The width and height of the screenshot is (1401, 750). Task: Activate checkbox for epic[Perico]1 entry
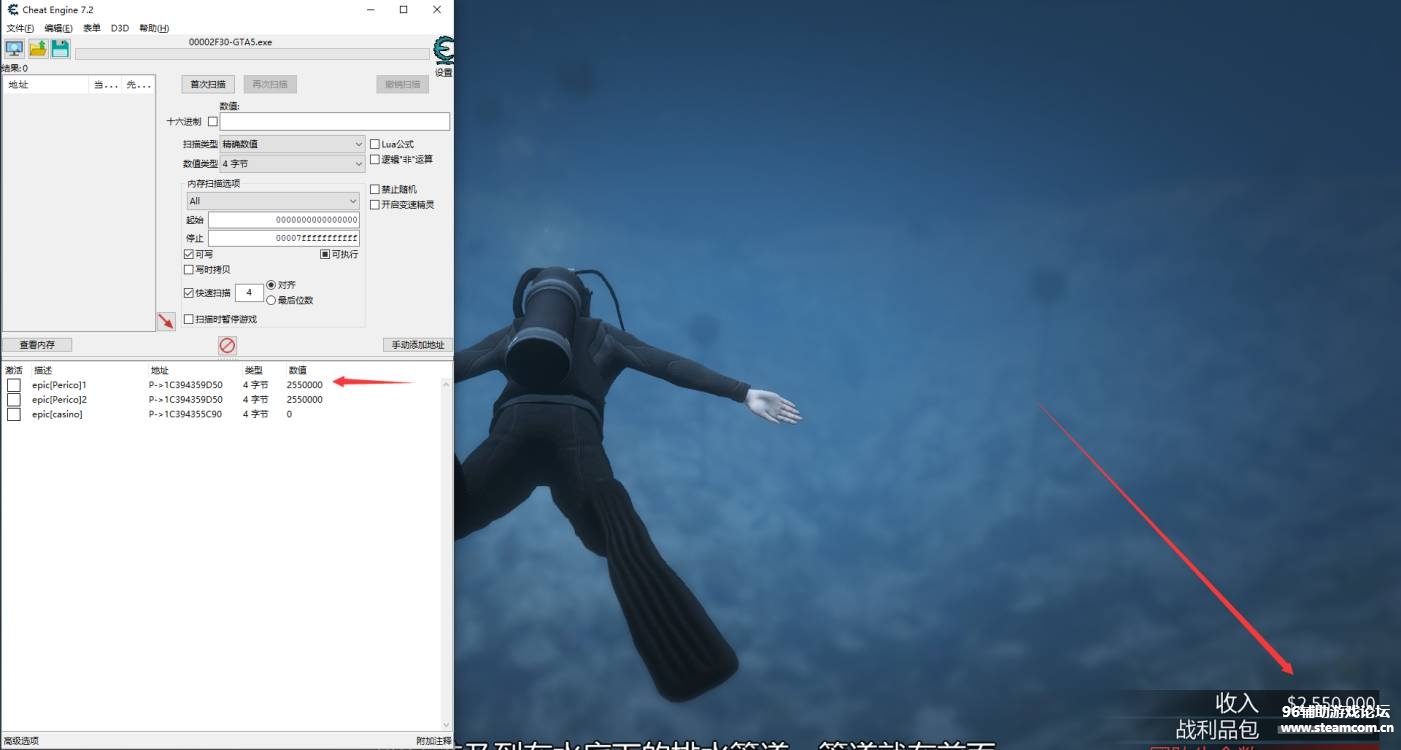14,385
